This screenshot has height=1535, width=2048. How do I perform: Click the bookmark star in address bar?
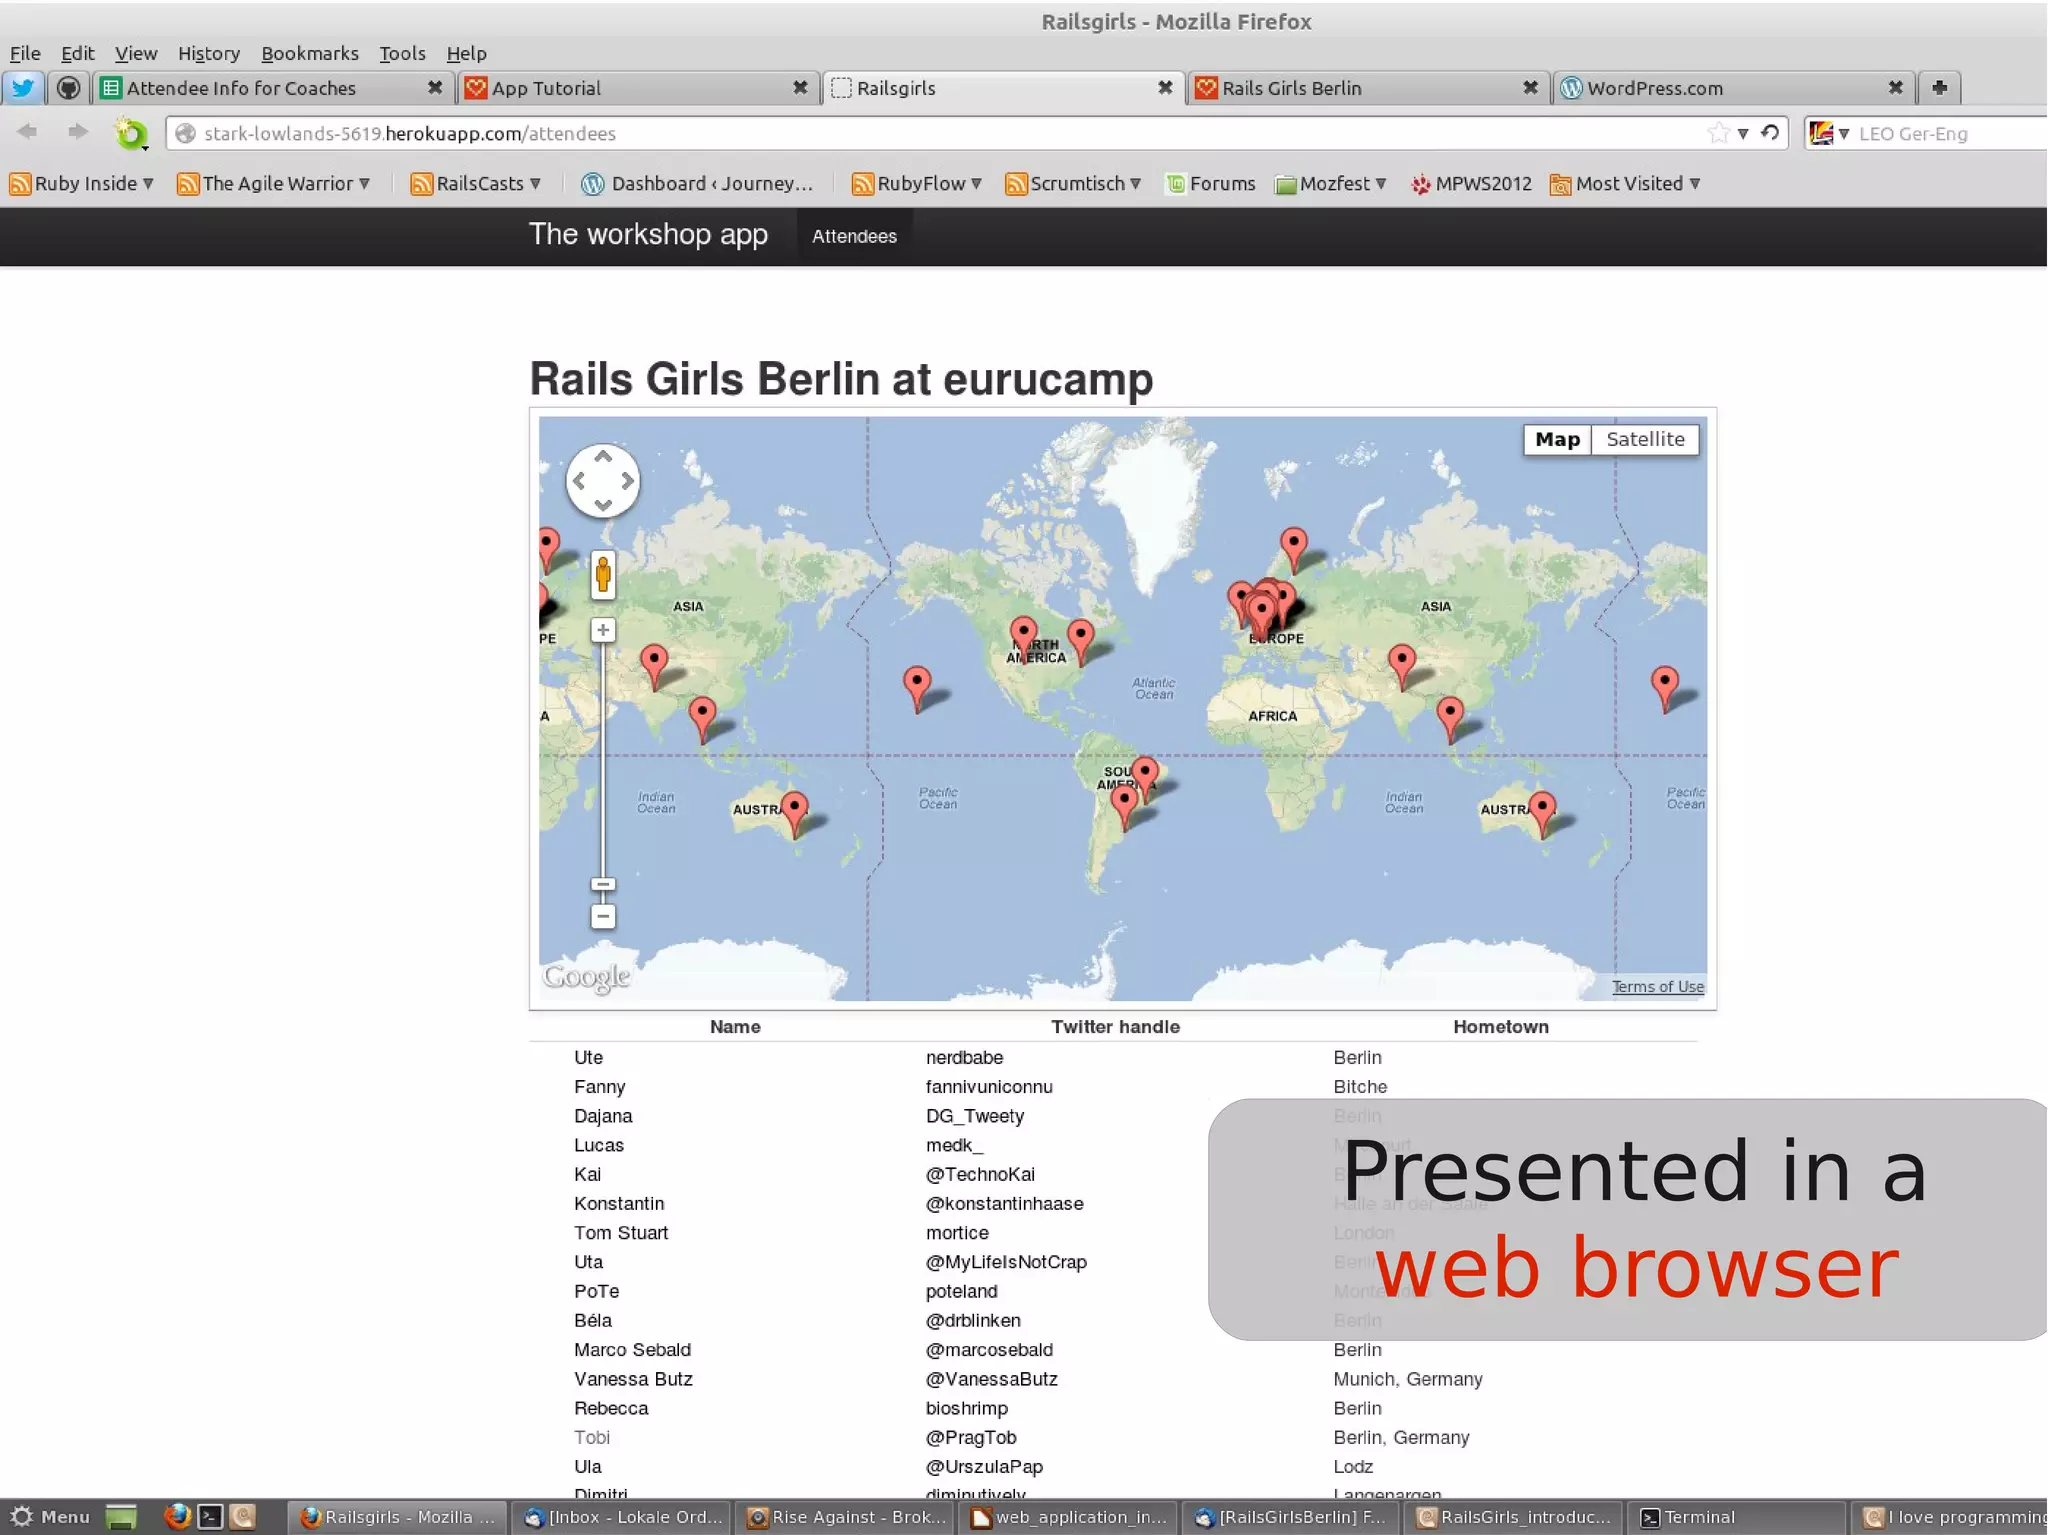coord(1717,133)
